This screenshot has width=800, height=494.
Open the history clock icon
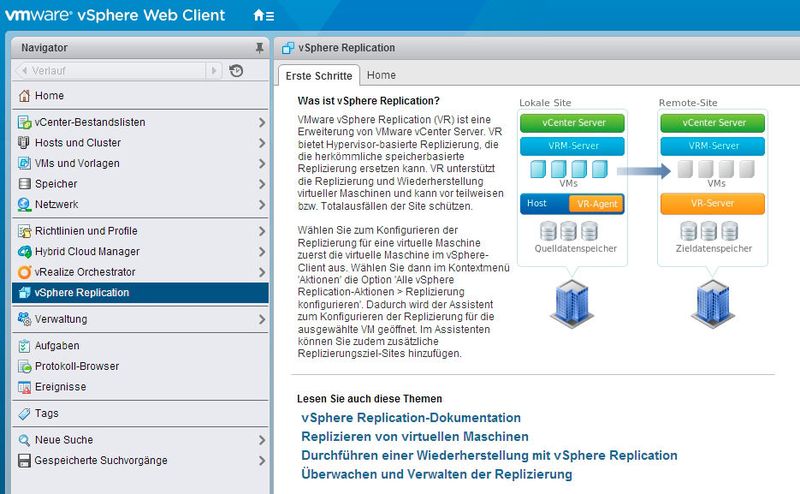[236, 70]
